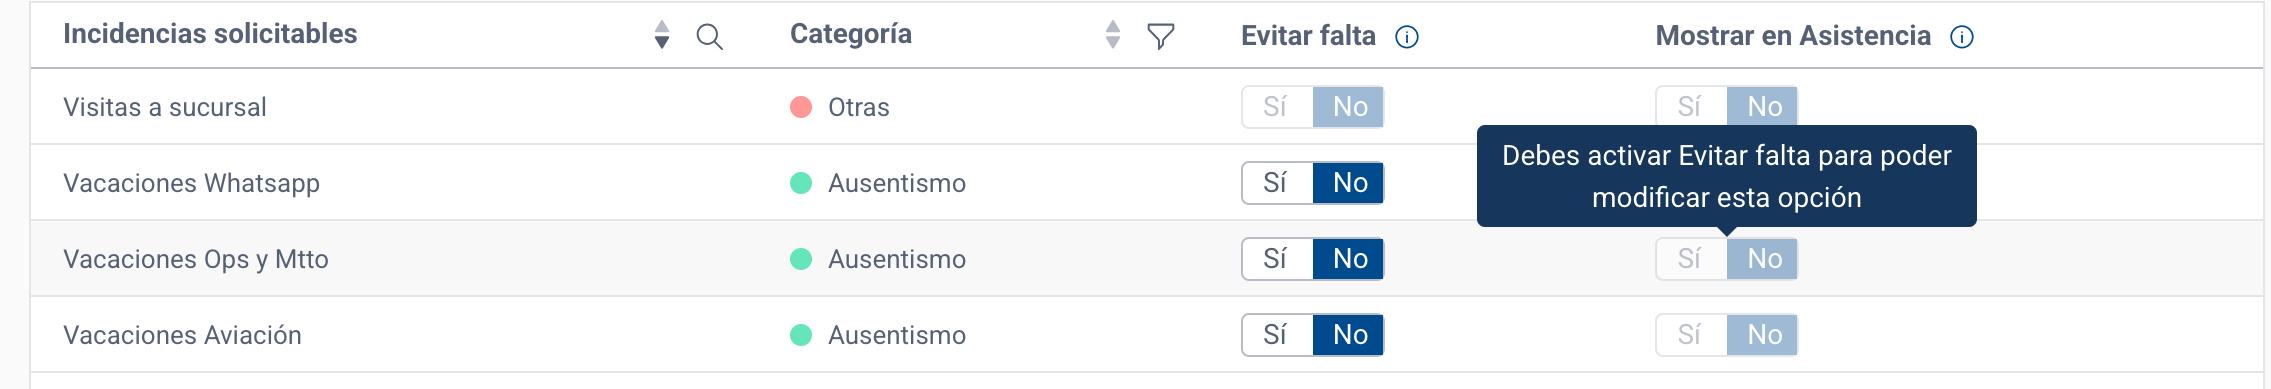The width and height of the screenshot is (2271, 389).
Task: Open search in Incidencias solicitables column
Action: click(x=709, y=37)
